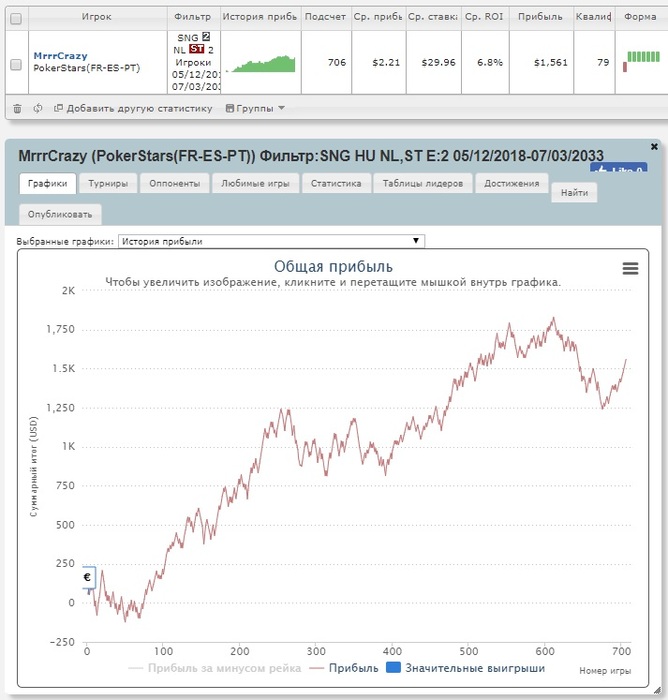Viewport: 668px width, 700px height.
Task: Switch to the Графики tab
Action: (x=47, y=183)
